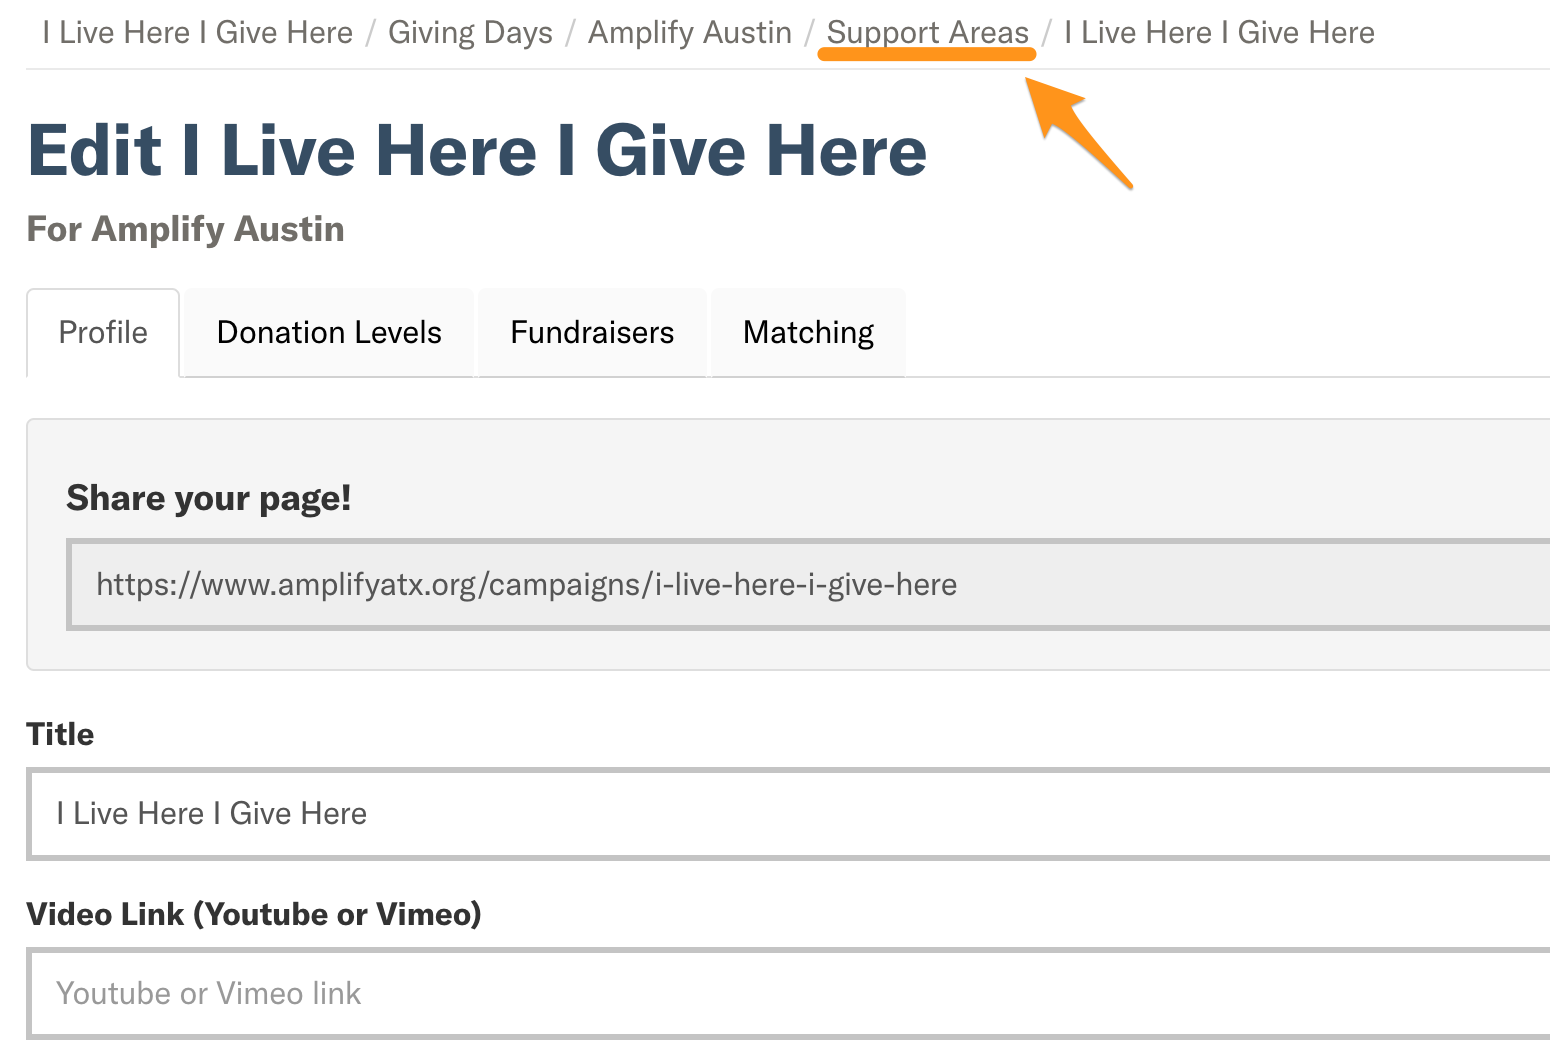Open the Support Areas breadcrumb link
Viewport: 1550px width, 1054px height.
click(x=927, y=33)
